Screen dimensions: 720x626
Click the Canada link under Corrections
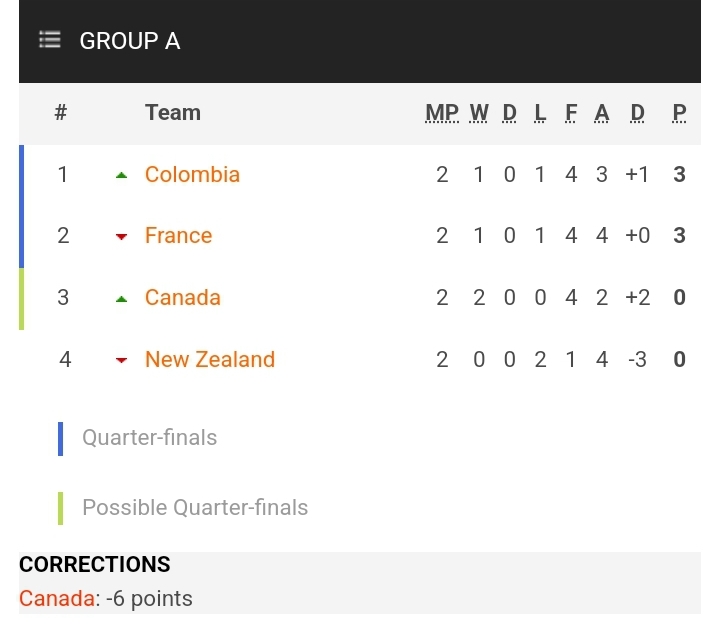point(57,598)
